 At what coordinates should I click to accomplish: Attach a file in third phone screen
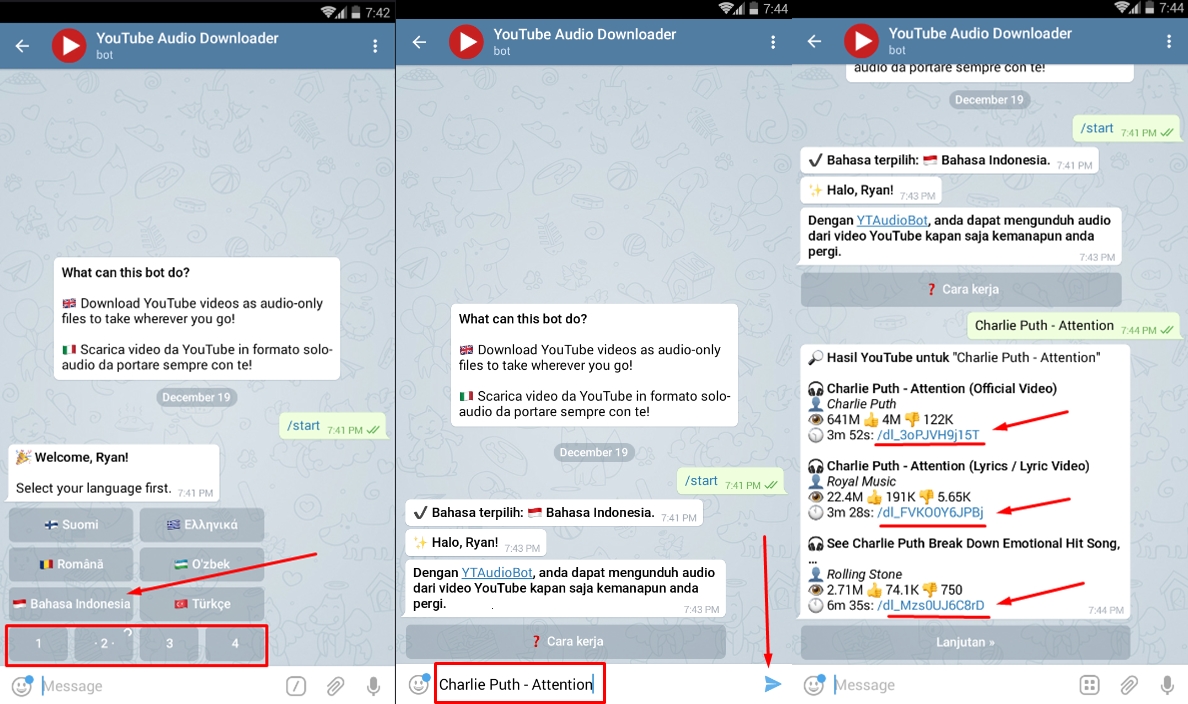click(x=1128, y=685)
